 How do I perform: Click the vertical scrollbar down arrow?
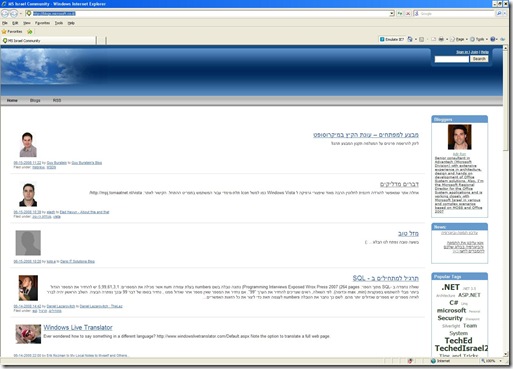(505, 354)
